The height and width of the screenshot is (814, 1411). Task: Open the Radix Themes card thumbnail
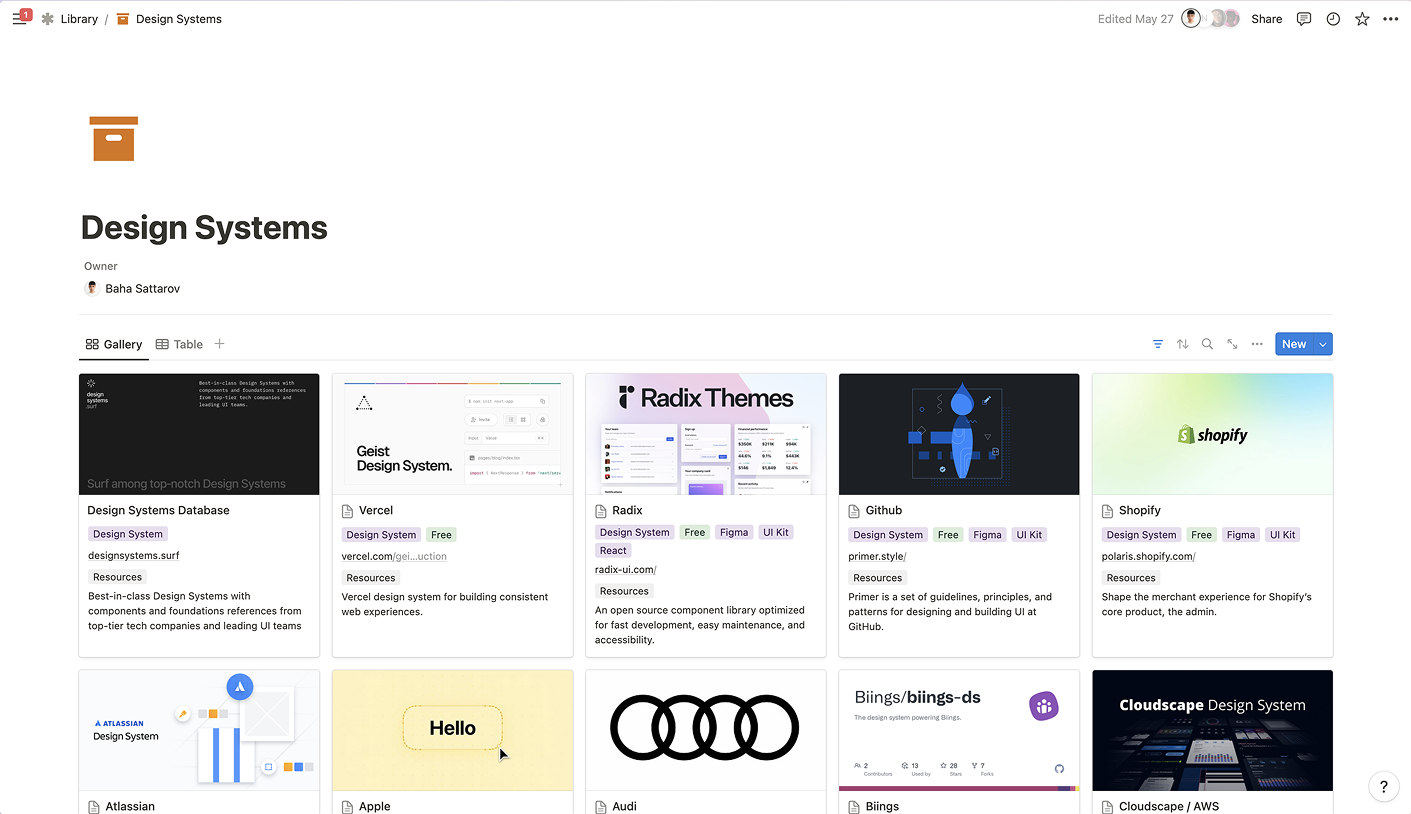coord(705,434)
